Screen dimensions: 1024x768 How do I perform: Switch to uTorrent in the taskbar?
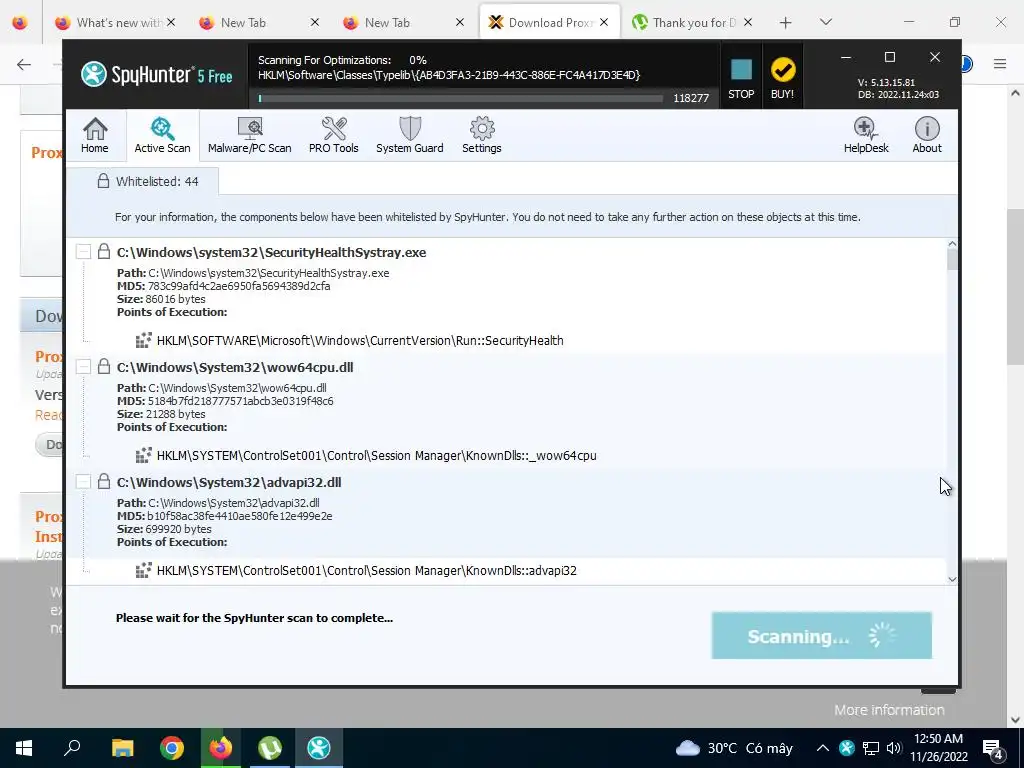click(x=270, y=748)
